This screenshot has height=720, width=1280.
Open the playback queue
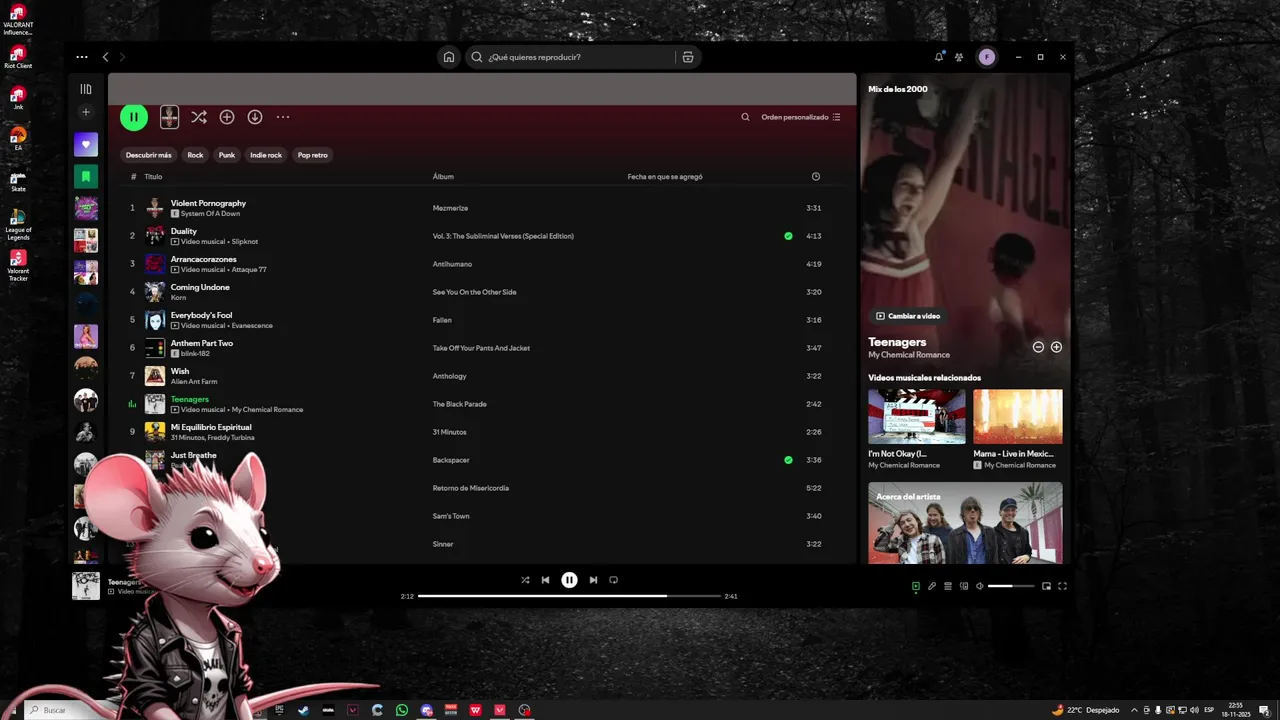coord(948,586)
